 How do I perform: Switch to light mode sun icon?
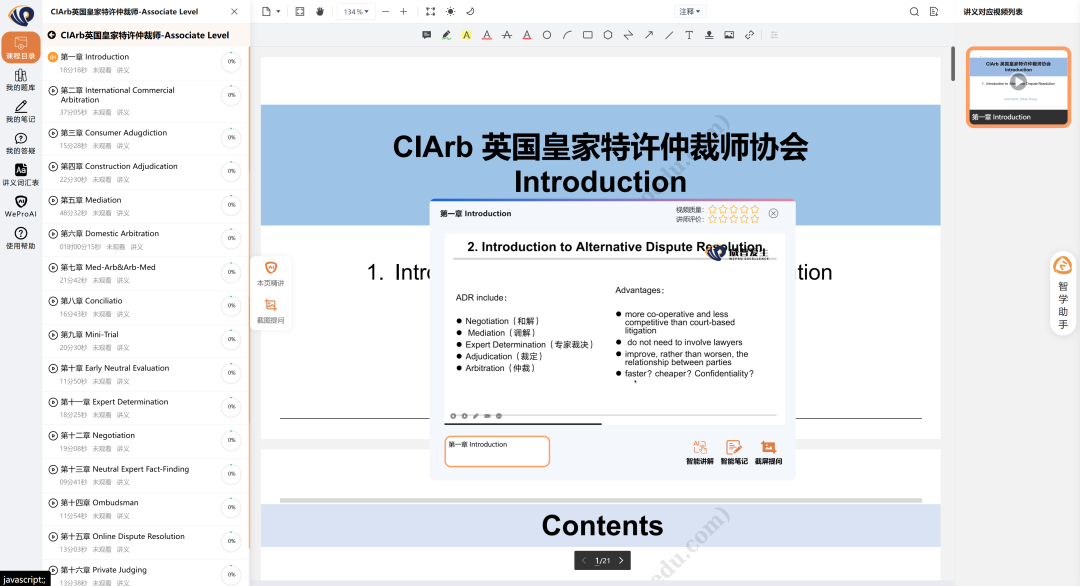click(450, 11)
